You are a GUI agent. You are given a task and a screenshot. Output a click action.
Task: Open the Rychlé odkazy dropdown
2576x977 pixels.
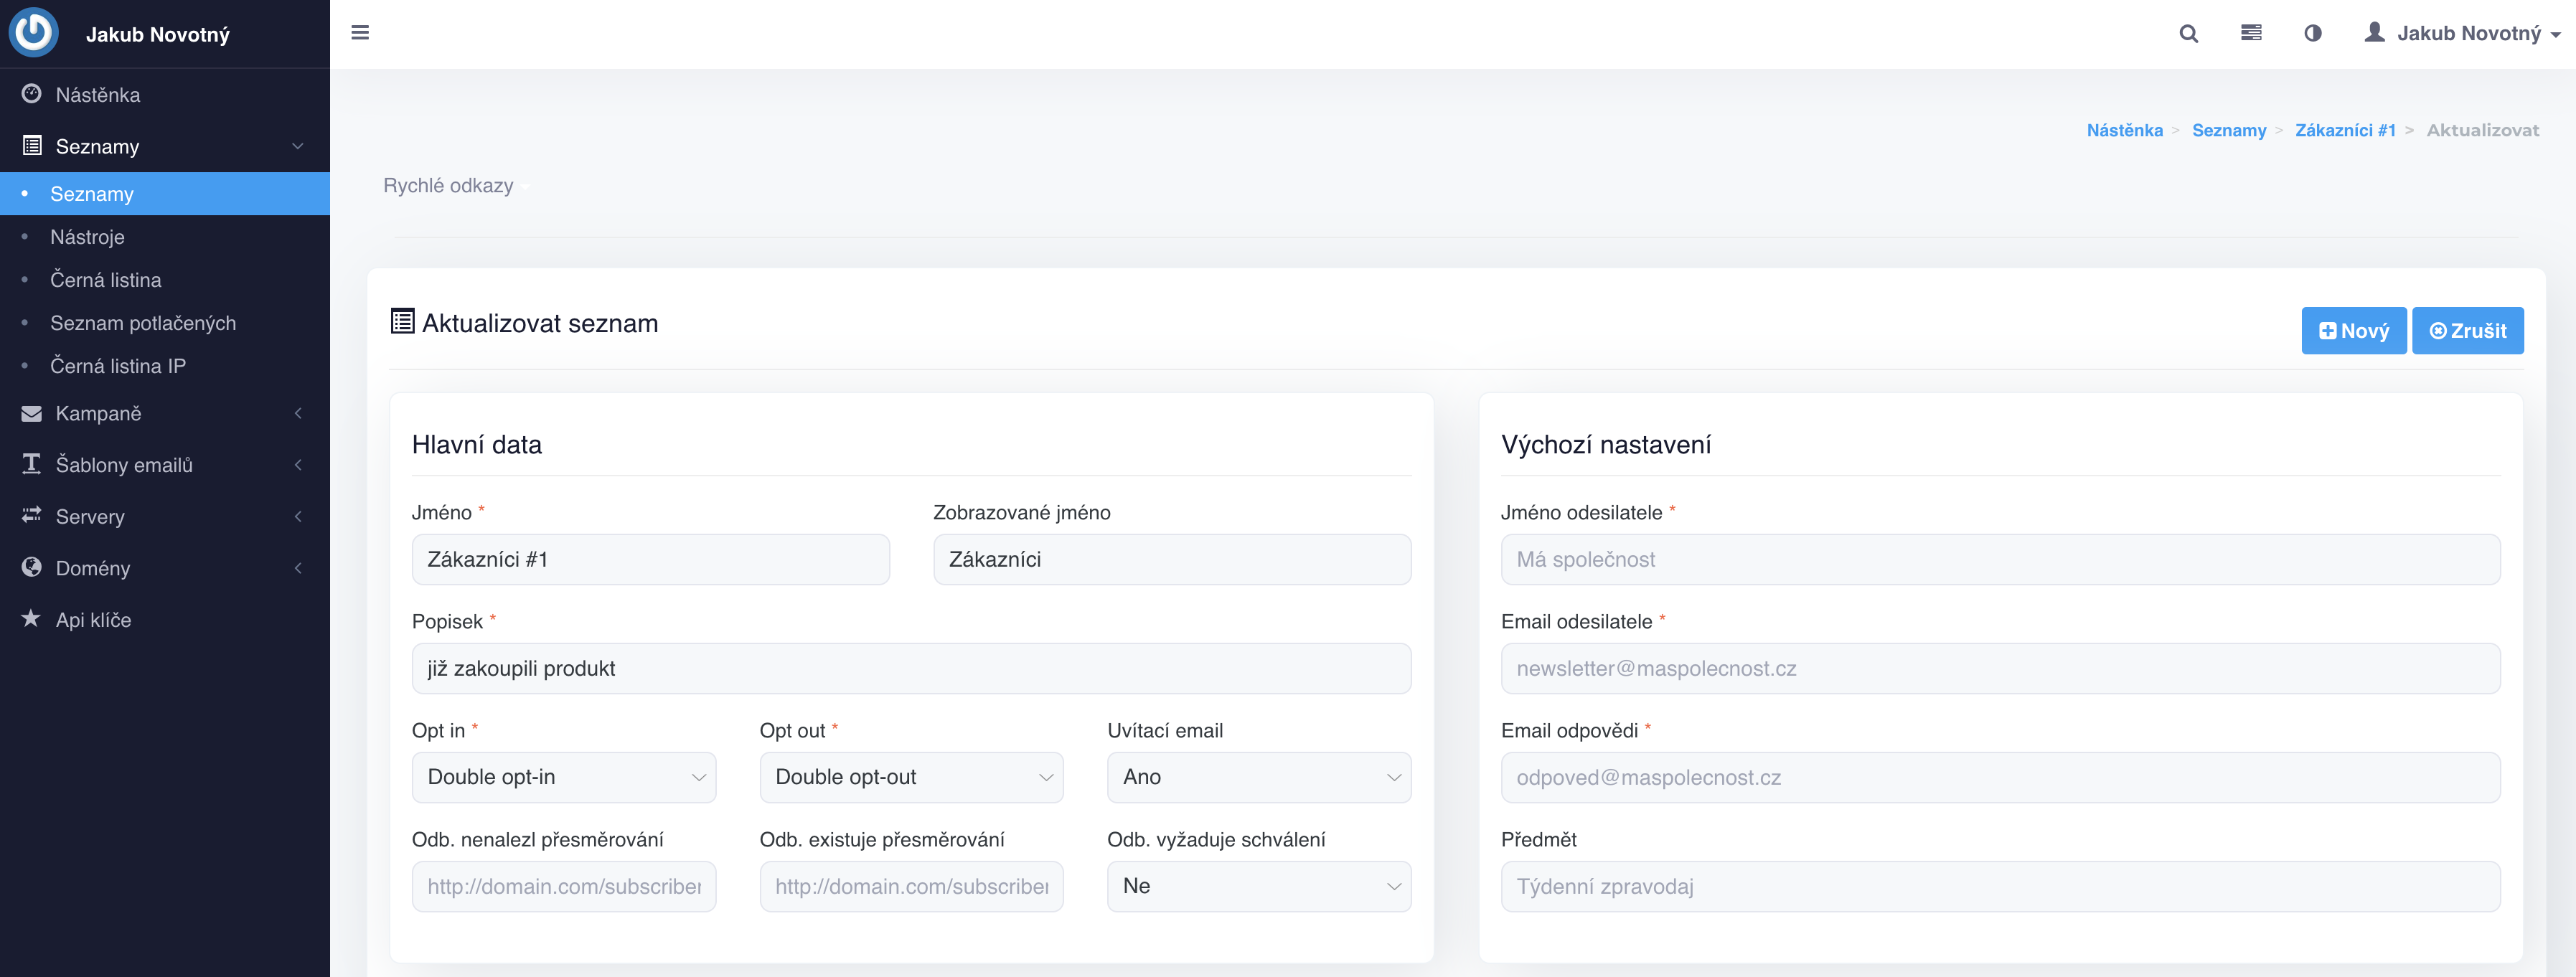(x=456, y=186)
